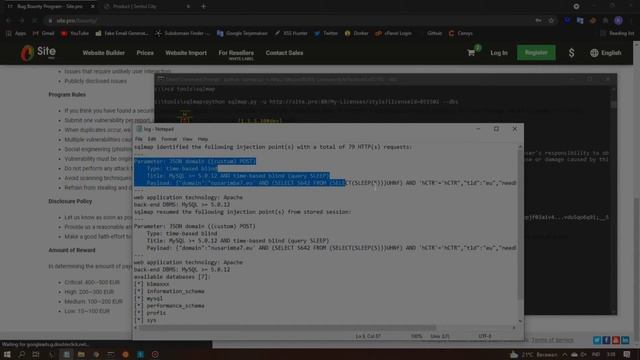
Task: Open Prices nav item
Action: pyautogui.click(x=145, y=53)
